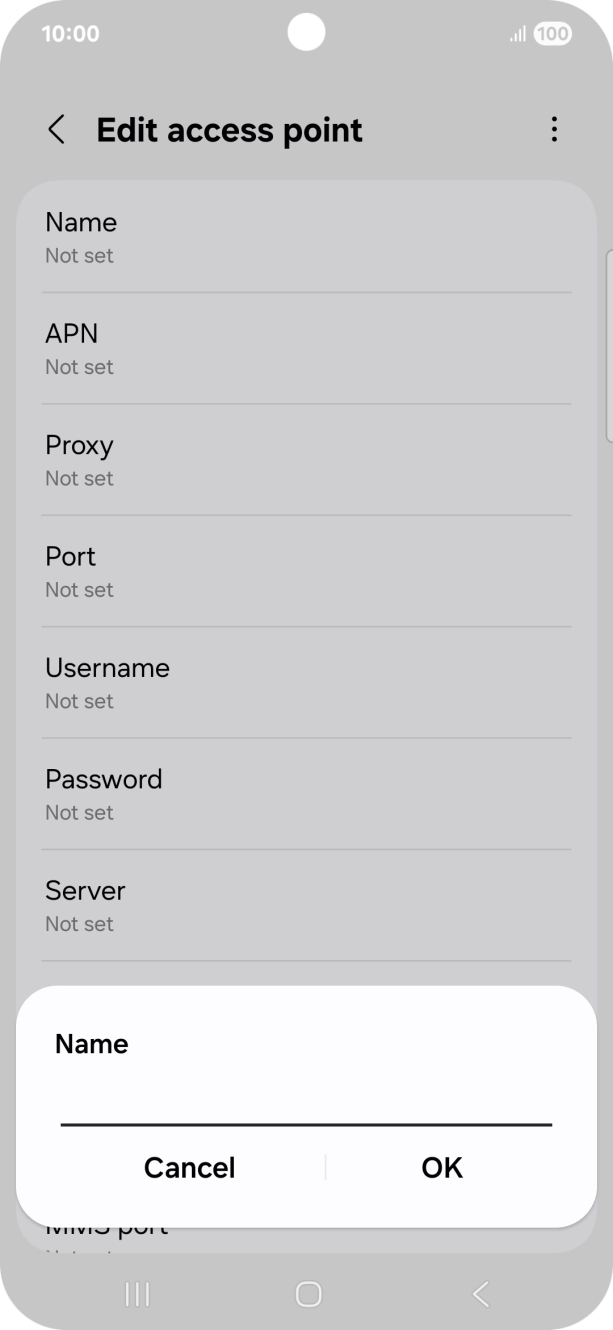Open the Username setting
613x1330 pixels.
(306, 682)
